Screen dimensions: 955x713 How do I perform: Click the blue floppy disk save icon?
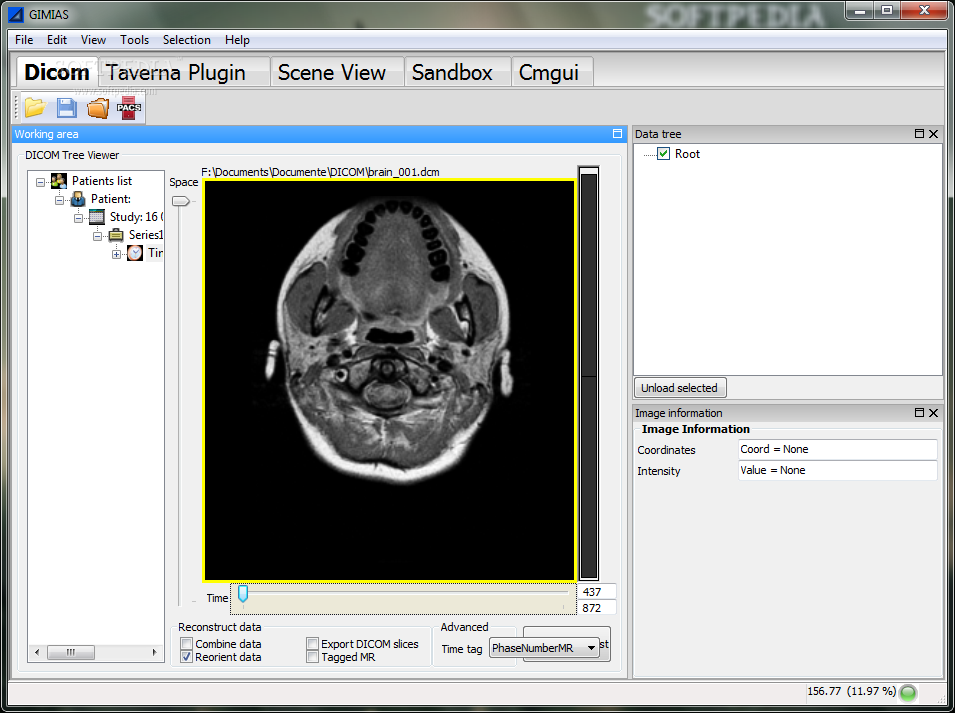pyautogui.click(x=66, y=108)
